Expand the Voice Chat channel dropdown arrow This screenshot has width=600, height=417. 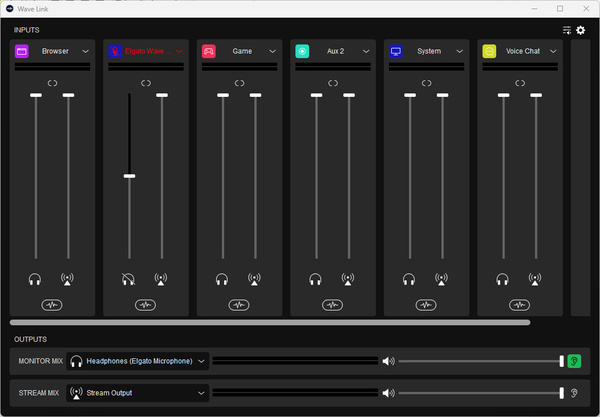(553, 51)
